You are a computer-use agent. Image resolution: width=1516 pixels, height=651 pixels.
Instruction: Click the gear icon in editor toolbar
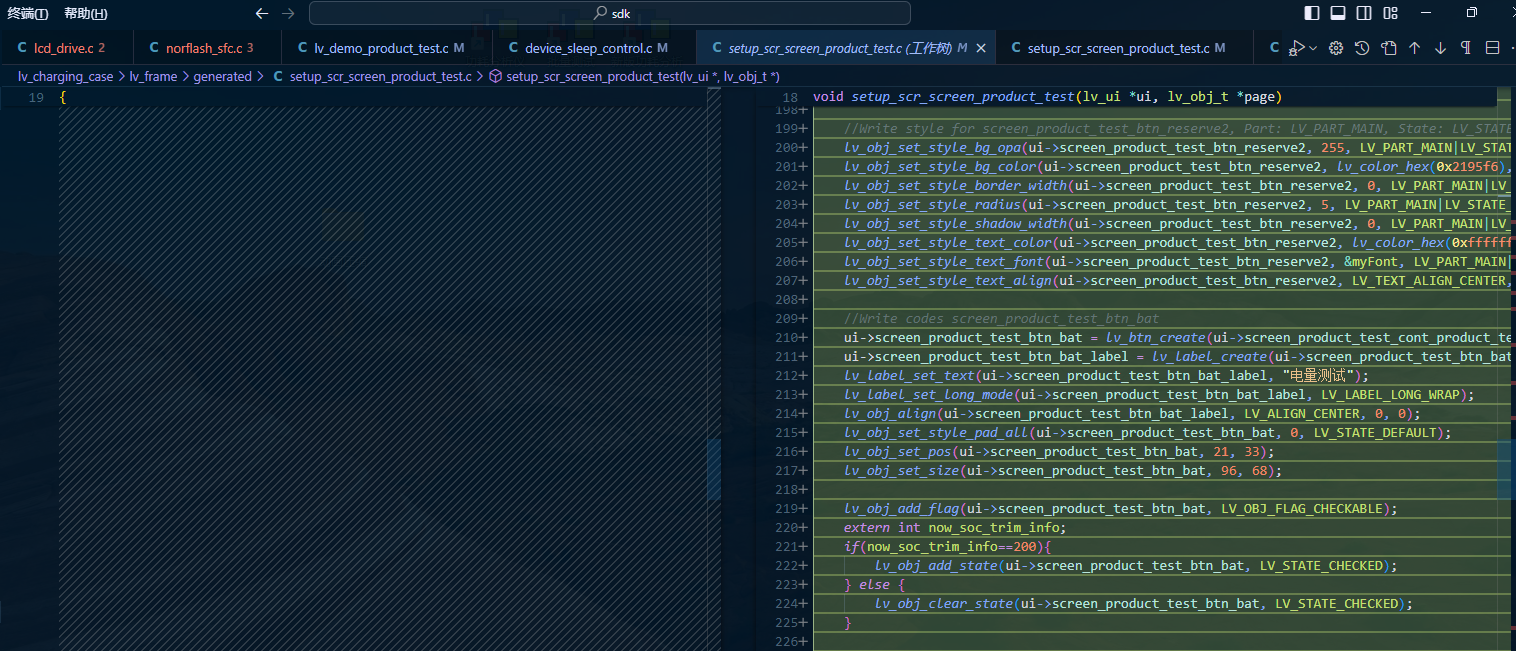[x=1336, y=48]
